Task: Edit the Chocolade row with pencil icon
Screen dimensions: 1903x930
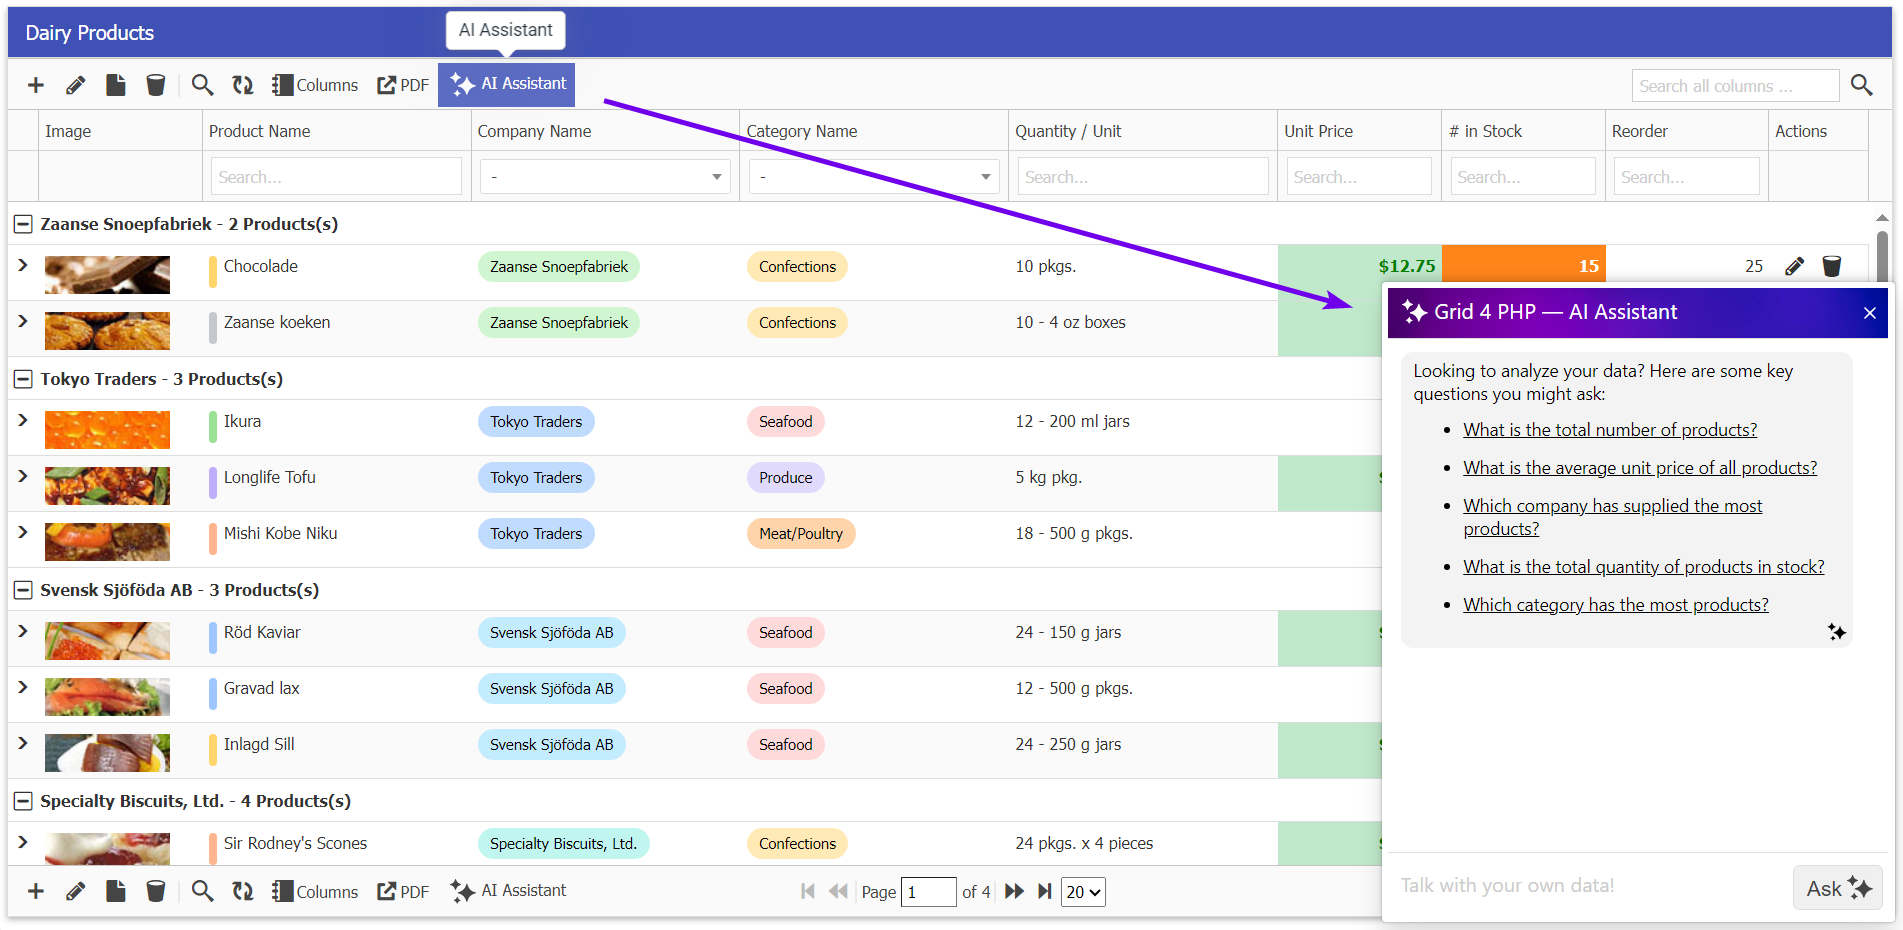Action: 1795,266
